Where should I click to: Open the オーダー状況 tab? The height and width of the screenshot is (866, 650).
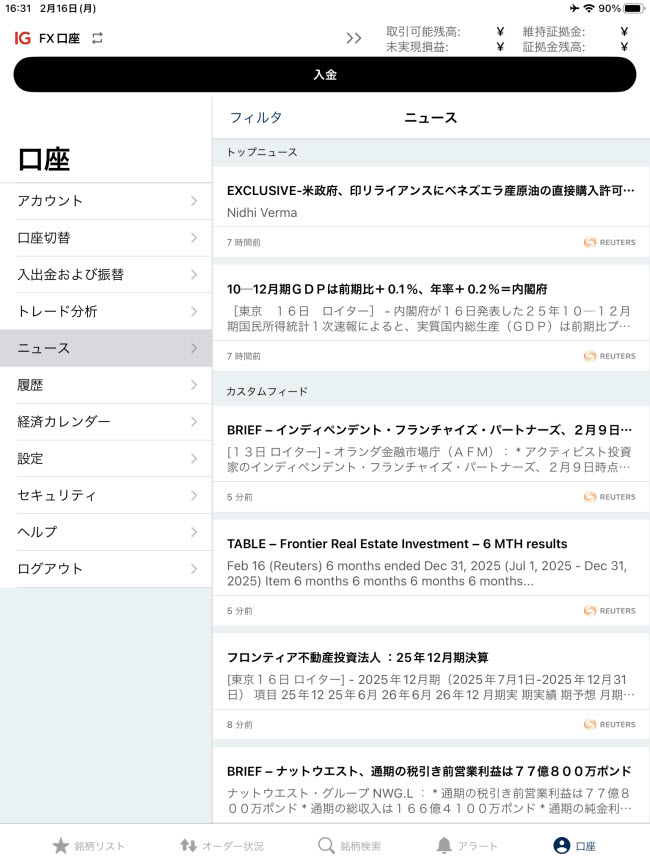pos(222,846)
